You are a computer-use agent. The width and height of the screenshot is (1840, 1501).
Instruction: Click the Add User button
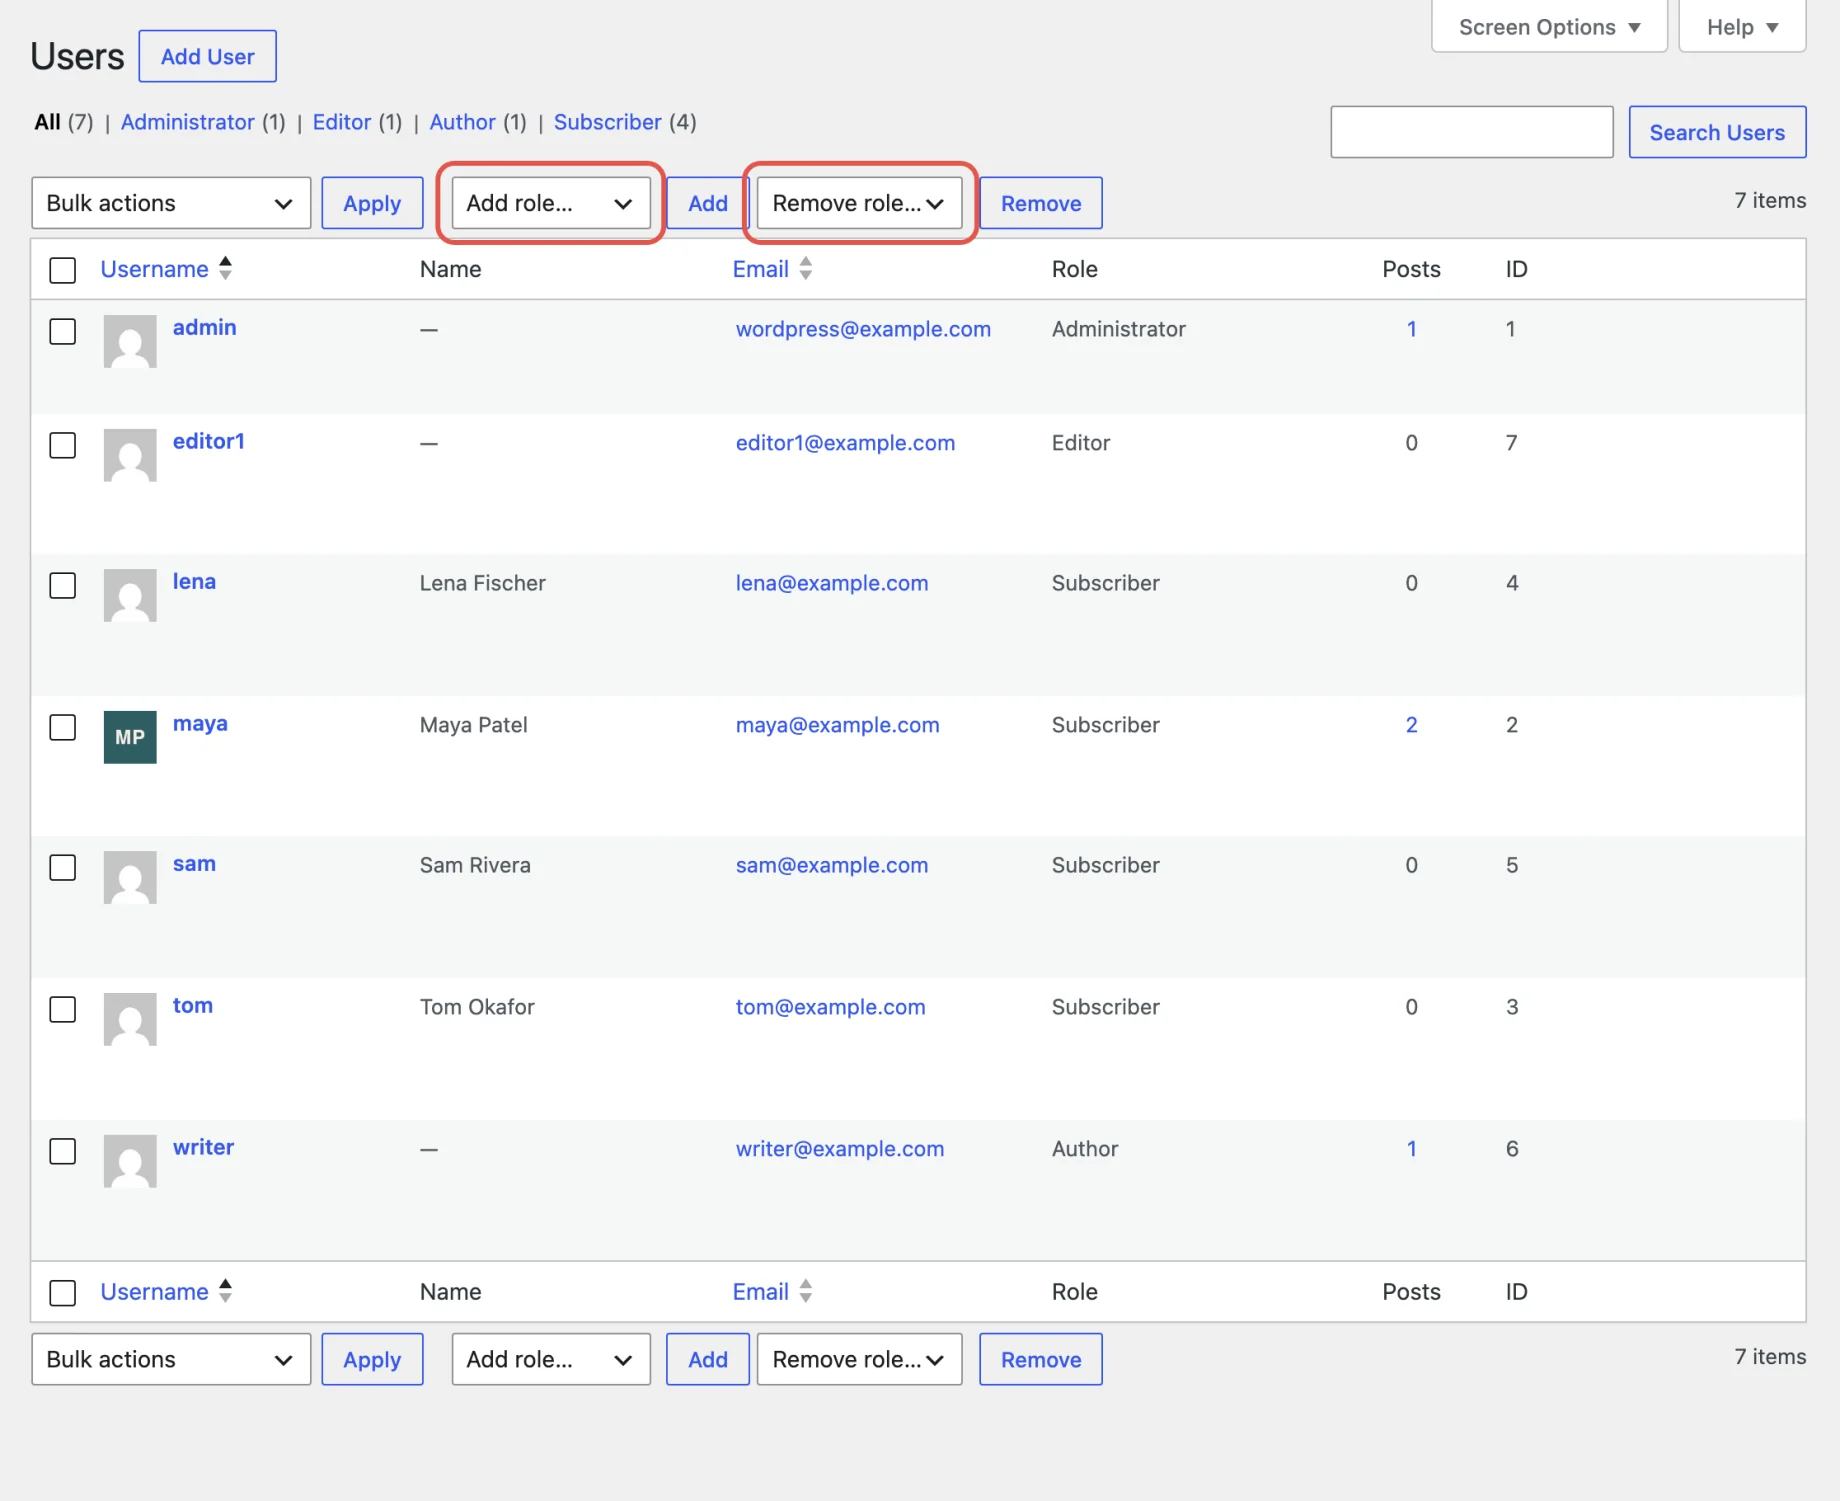(208, 56)
